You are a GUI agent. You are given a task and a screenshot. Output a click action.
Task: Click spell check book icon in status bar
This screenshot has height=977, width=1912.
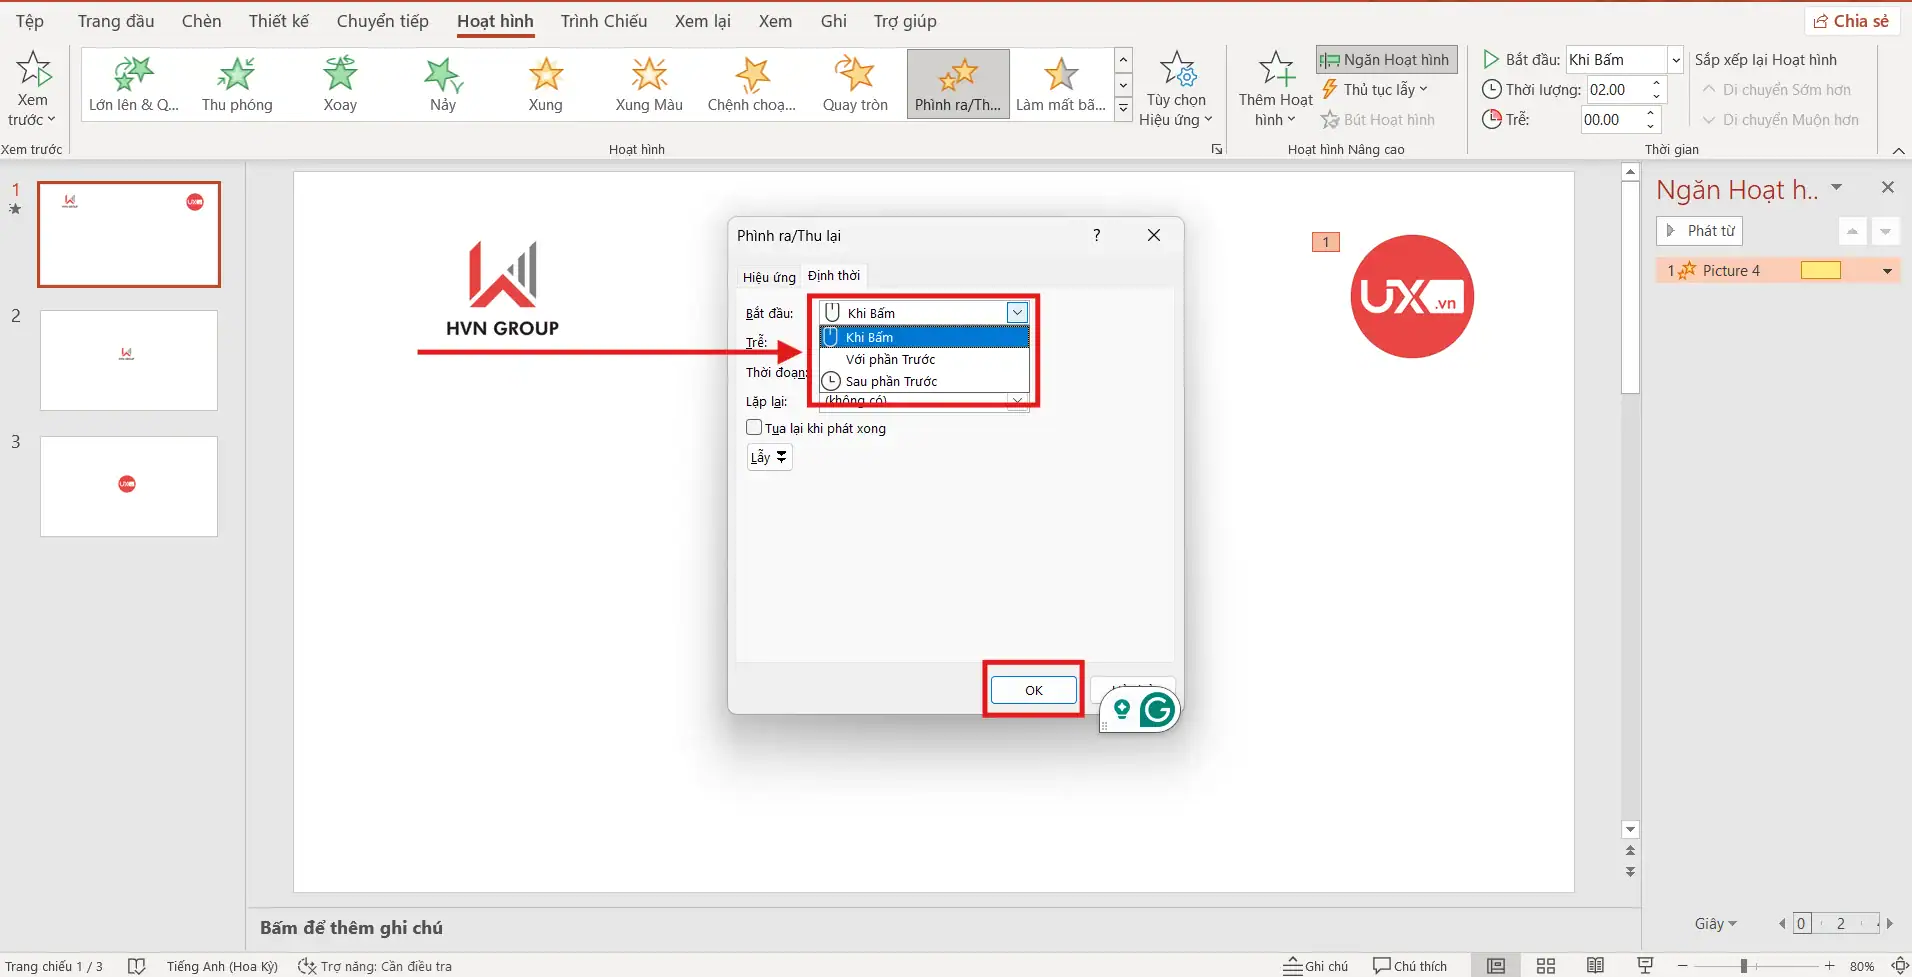click(x=137, y=966)
